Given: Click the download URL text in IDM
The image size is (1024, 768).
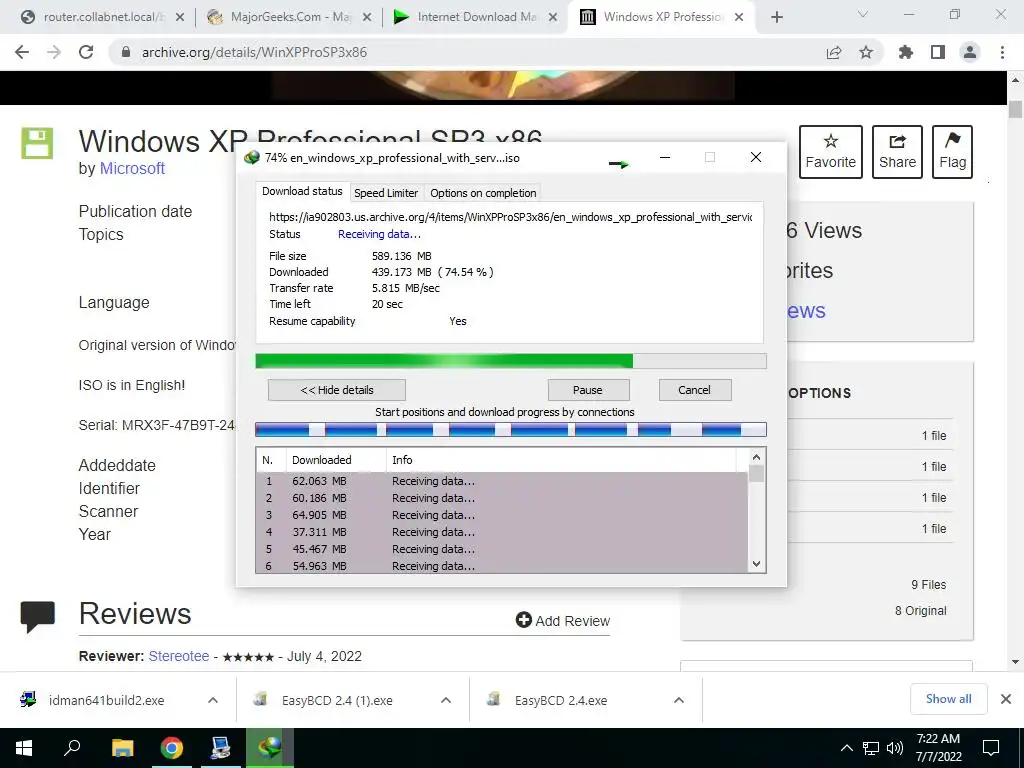Looking at the screenshot, I should click(511, 217).
